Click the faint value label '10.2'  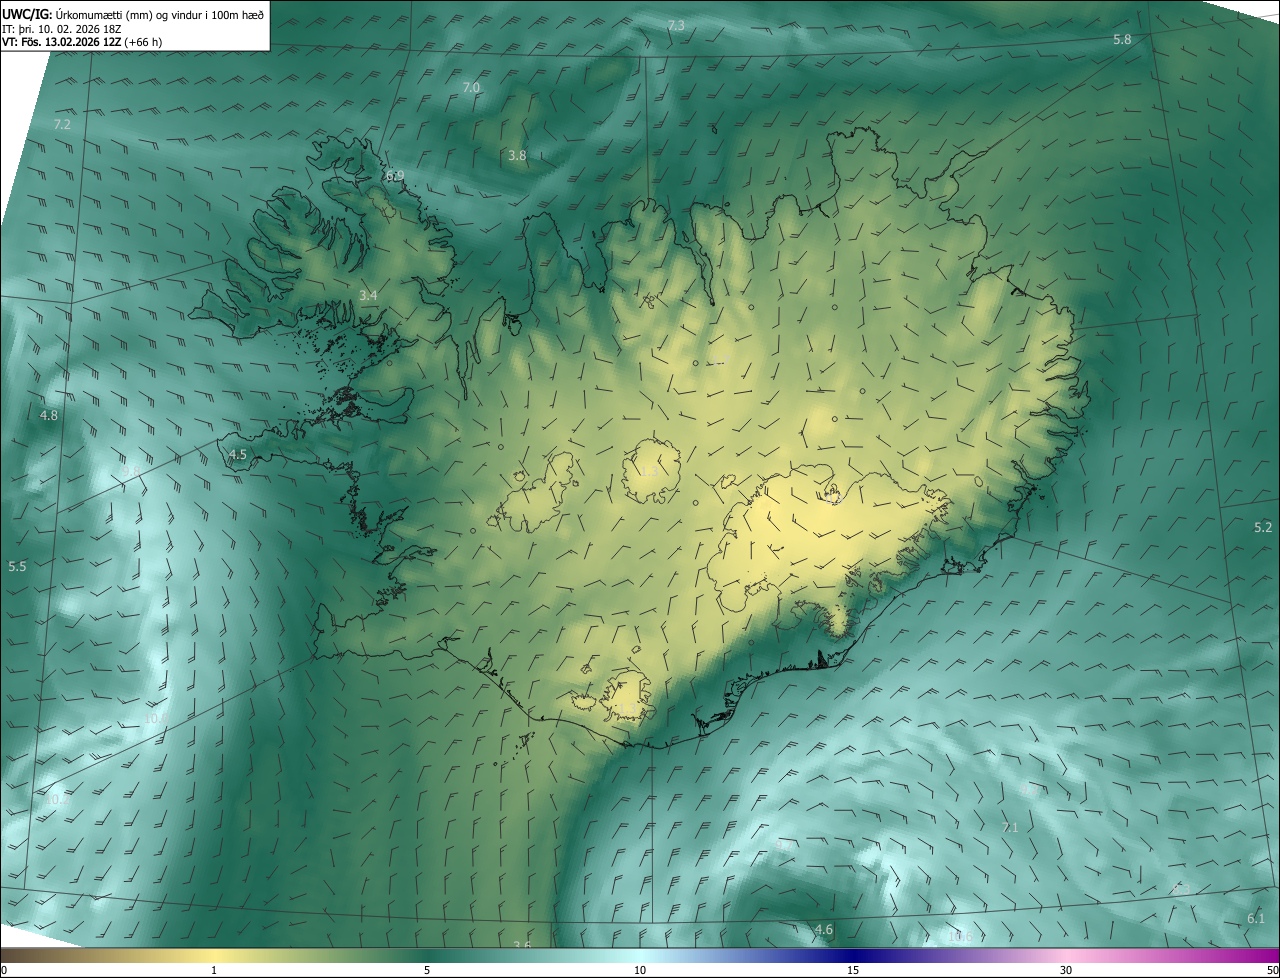click(58, 799)
